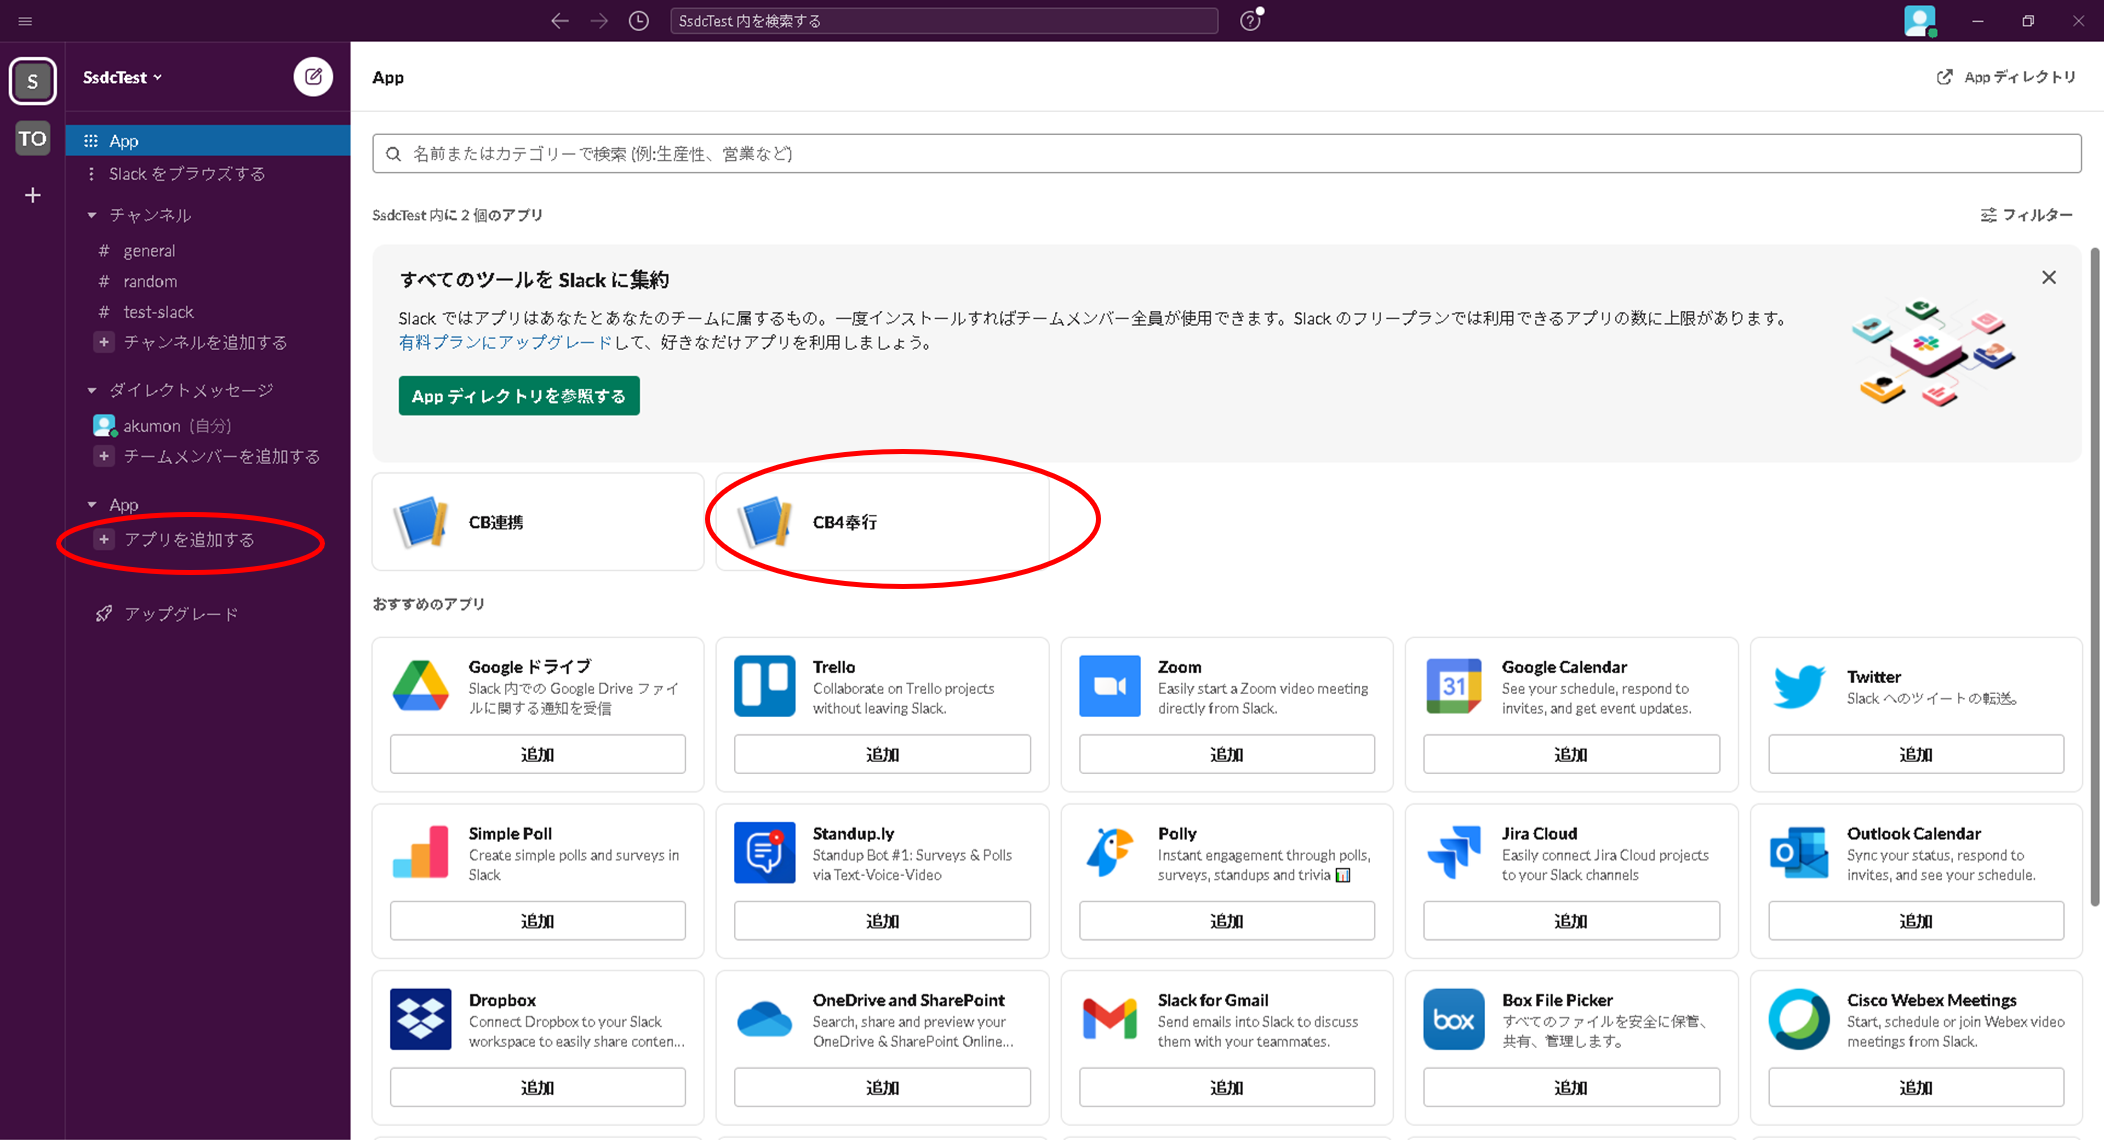Open the フィルター options
Screen dimensions: 2104x1141
(2027, 215)
